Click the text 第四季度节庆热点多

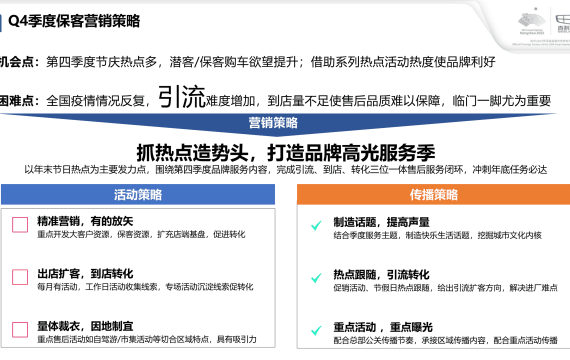[x=101, y=62]
